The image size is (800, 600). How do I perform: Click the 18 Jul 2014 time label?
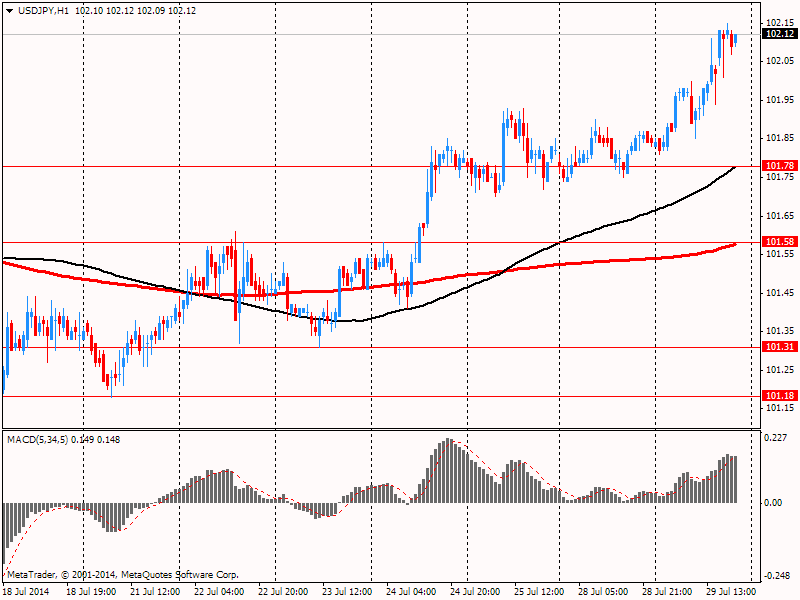click(x=26, y=592)
